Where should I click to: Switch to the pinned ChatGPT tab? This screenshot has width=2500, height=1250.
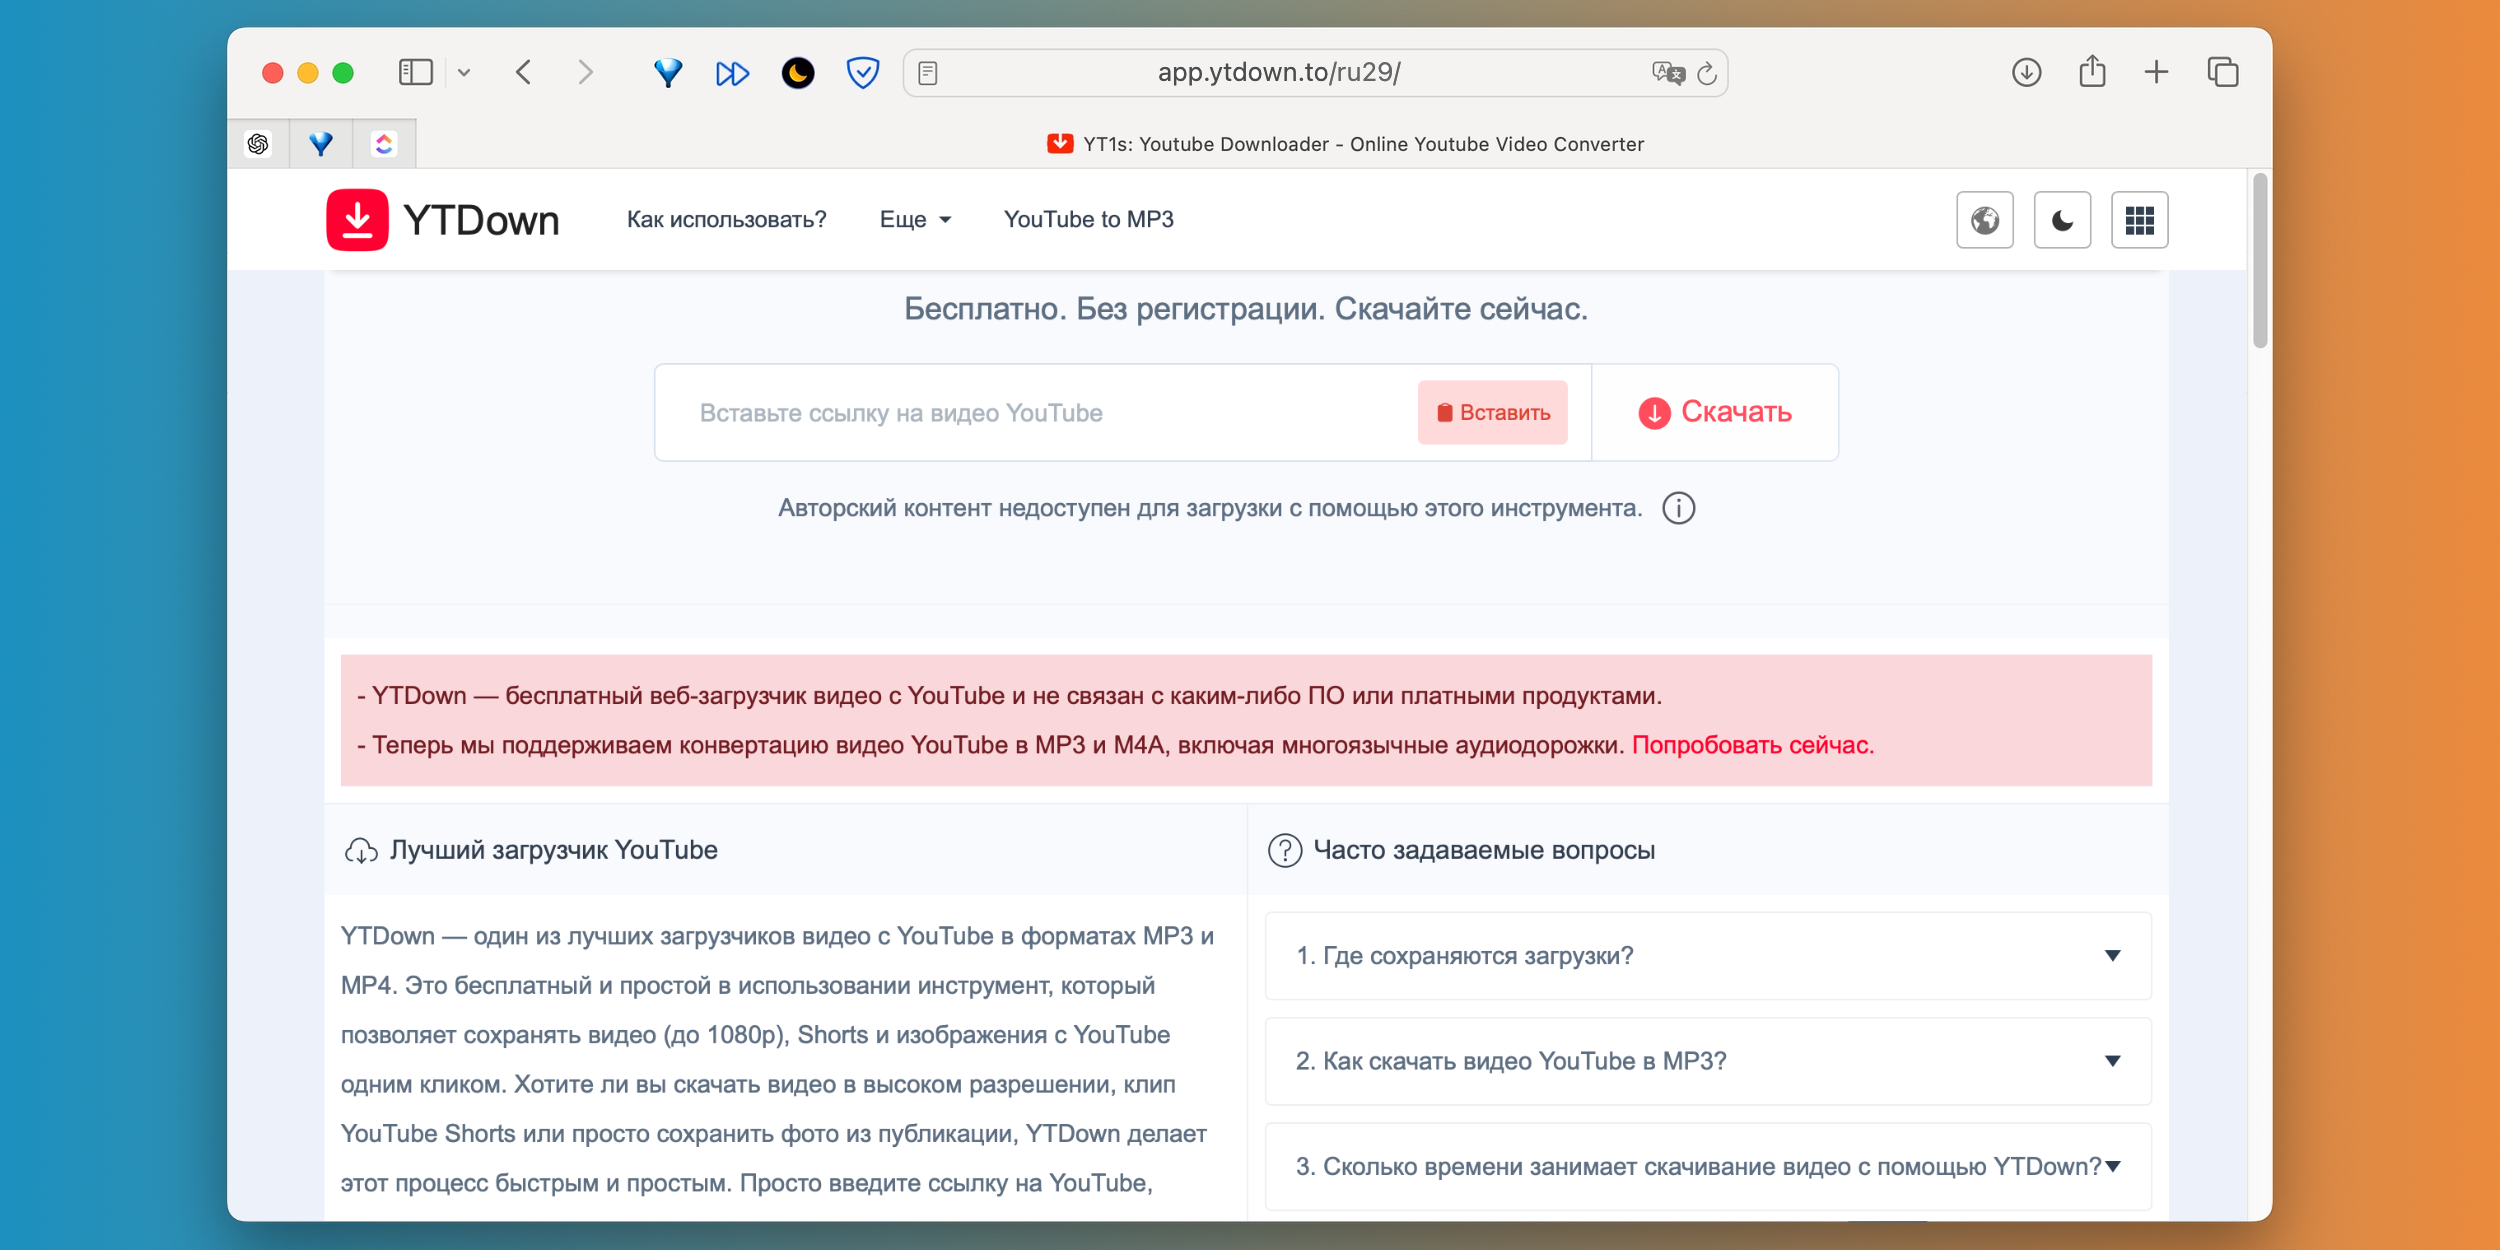tap(258, 144)
